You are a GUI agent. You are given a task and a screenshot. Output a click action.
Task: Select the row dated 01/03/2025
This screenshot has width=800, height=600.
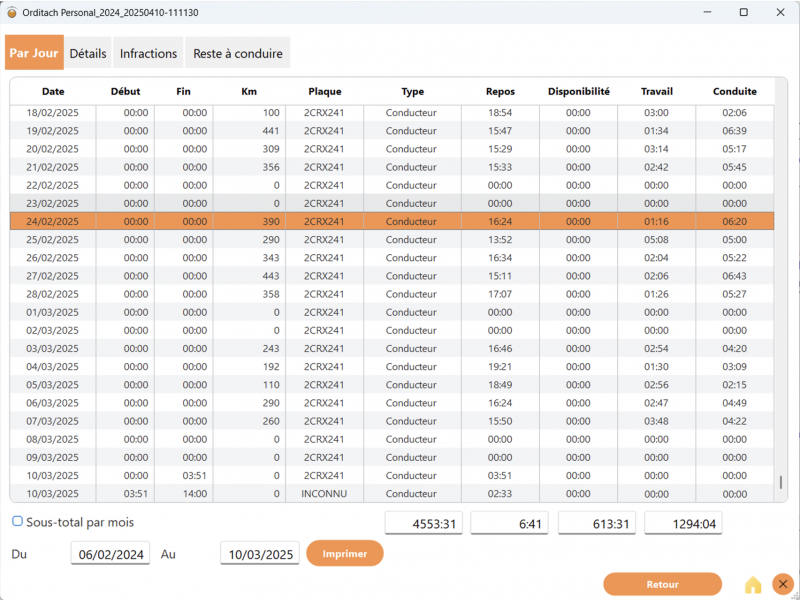pos(392,312)
